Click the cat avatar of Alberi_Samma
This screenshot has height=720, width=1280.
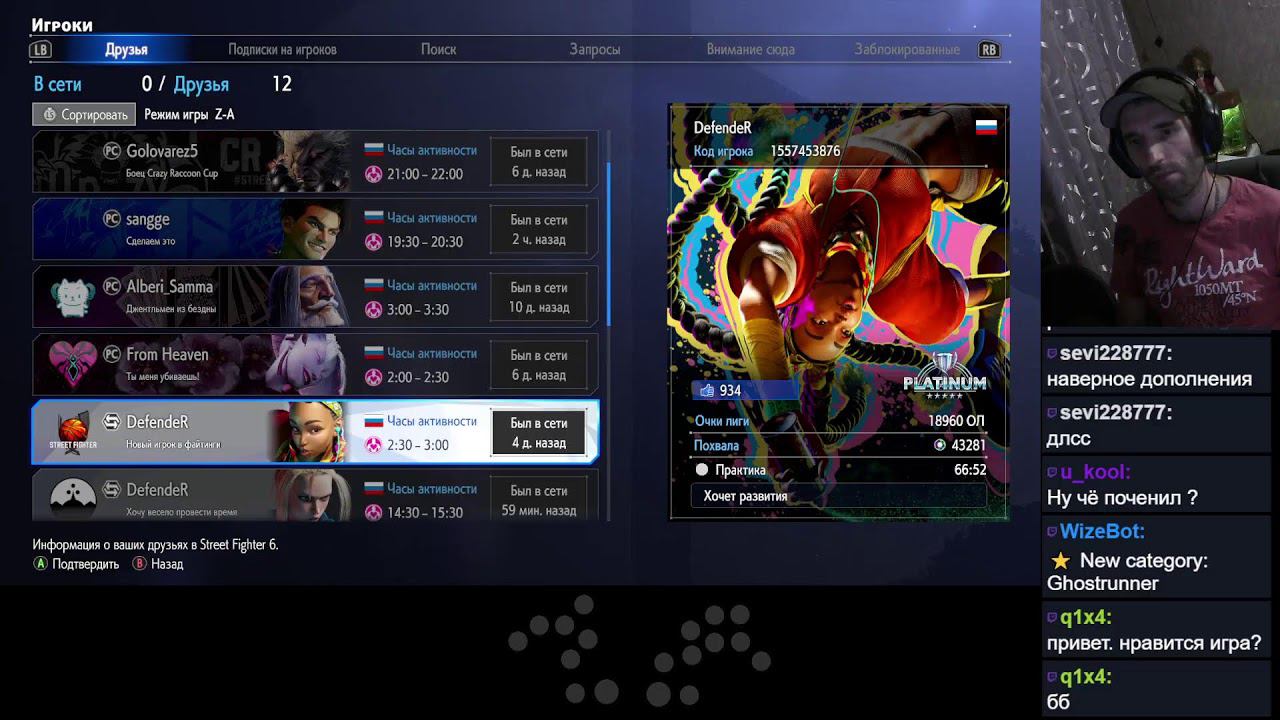point(73,297)
